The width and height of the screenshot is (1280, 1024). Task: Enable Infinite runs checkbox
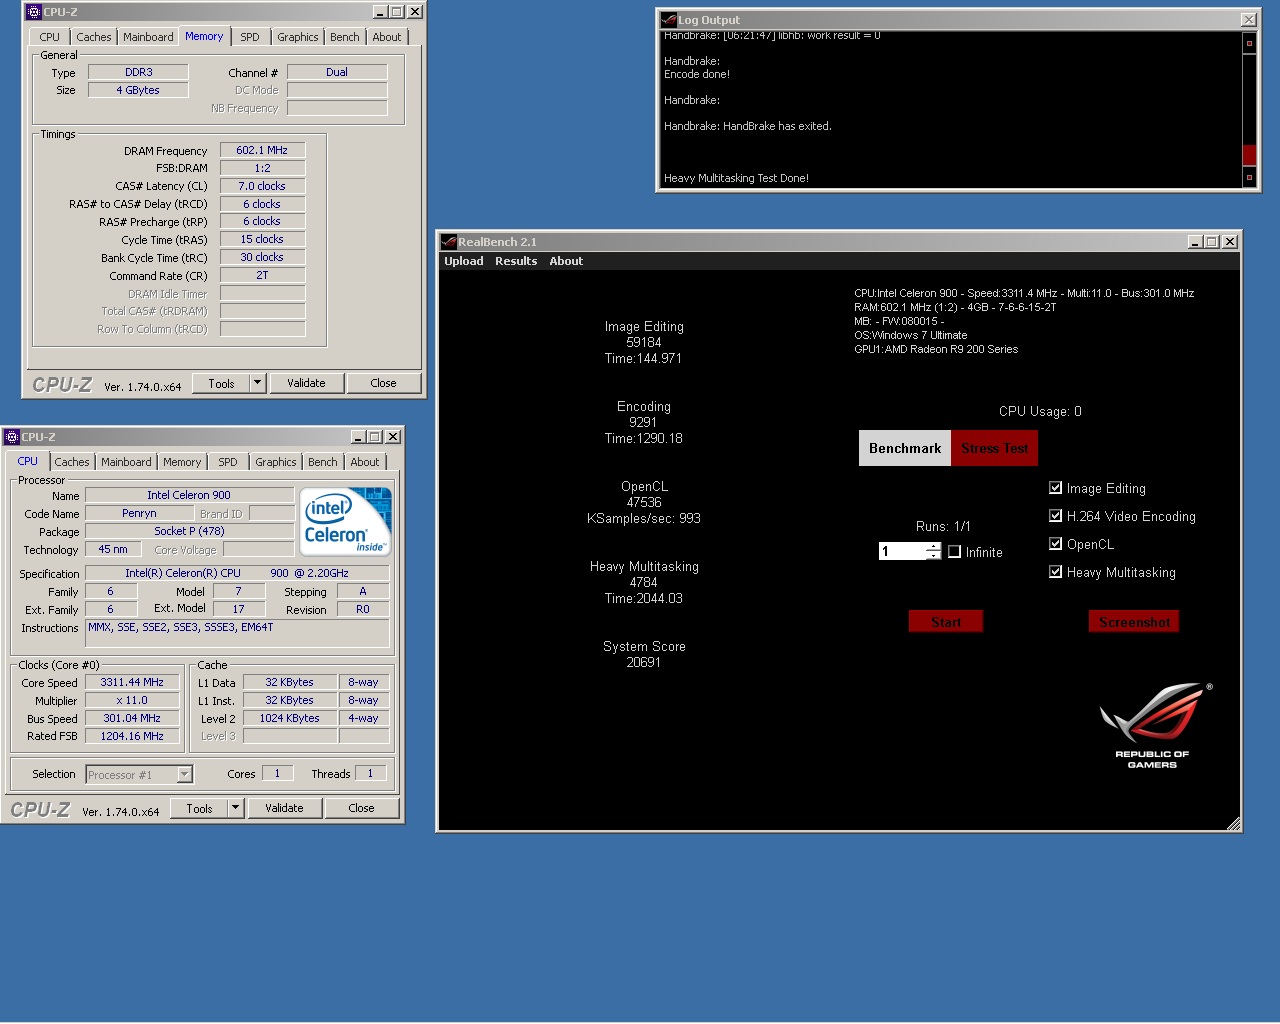point(954,552)
